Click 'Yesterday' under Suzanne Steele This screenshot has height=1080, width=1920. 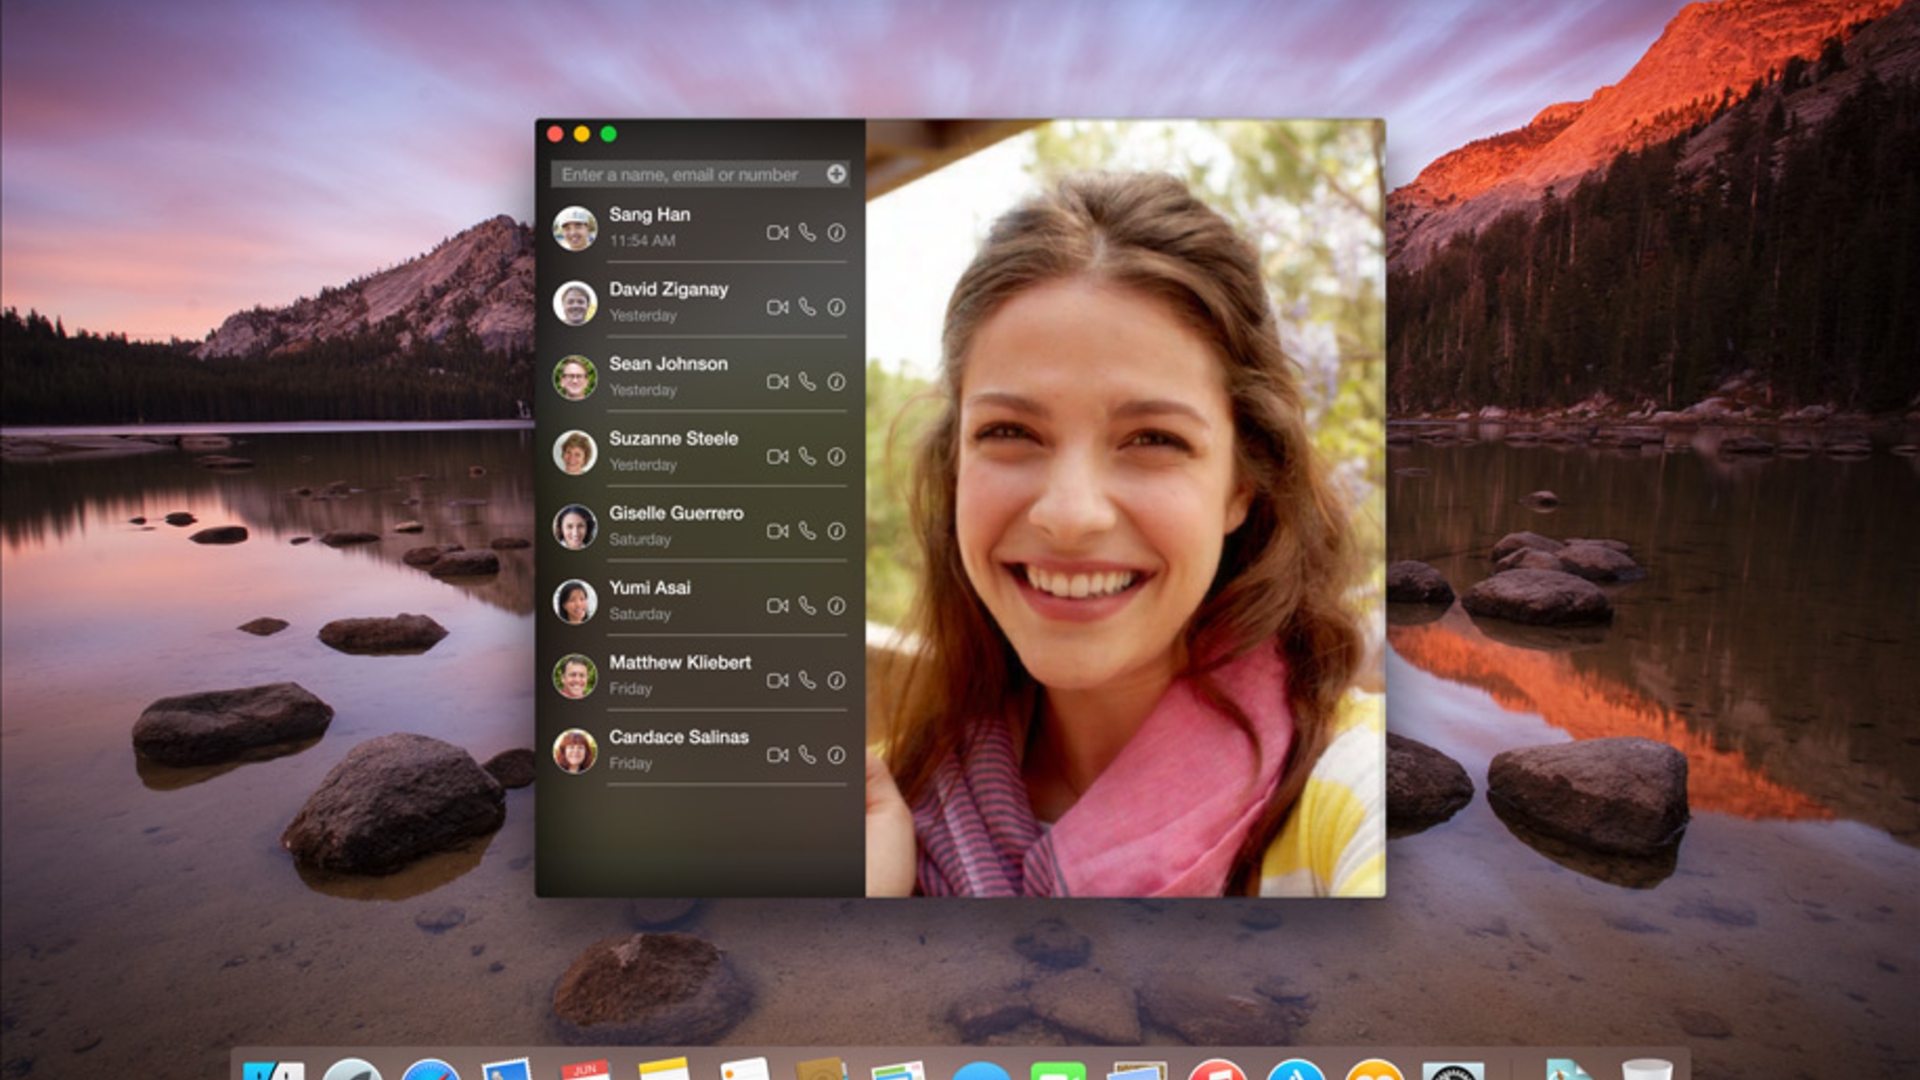(643, 465)
